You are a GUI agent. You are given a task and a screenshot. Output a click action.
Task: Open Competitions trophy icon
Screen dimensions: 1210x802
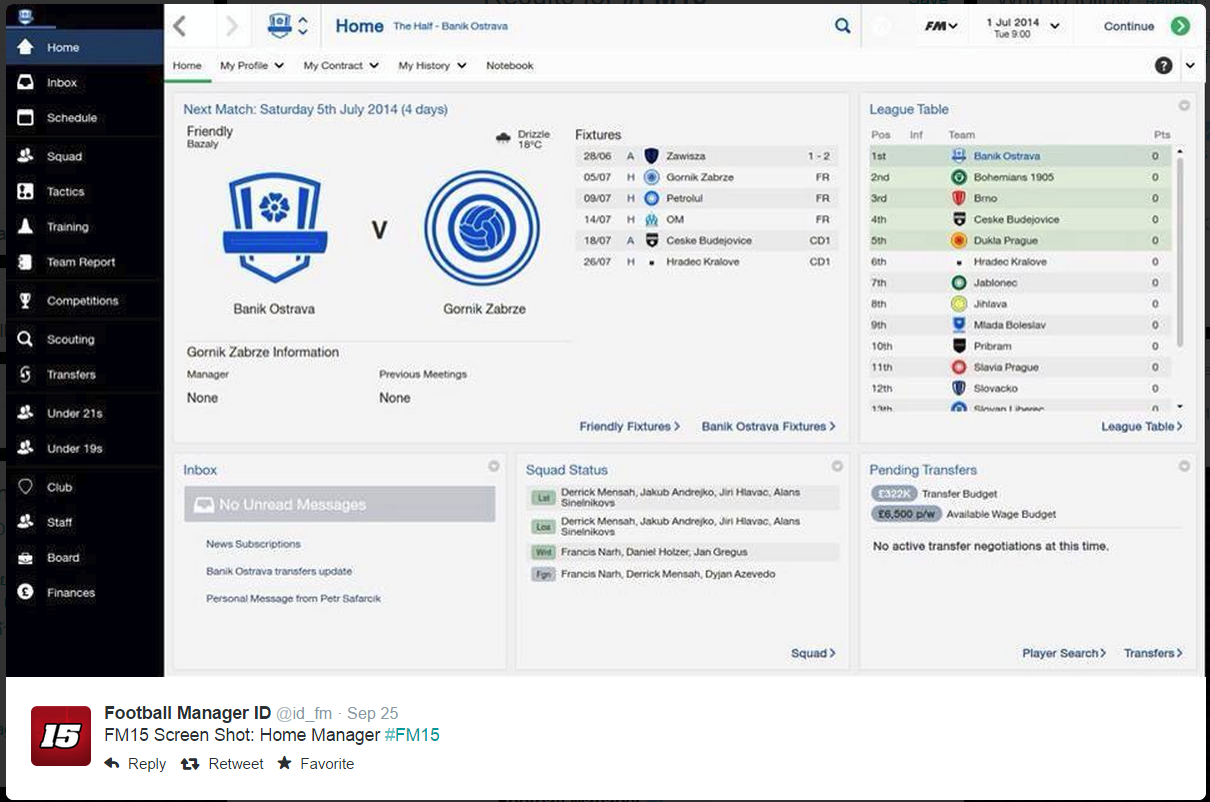point(26,300)
